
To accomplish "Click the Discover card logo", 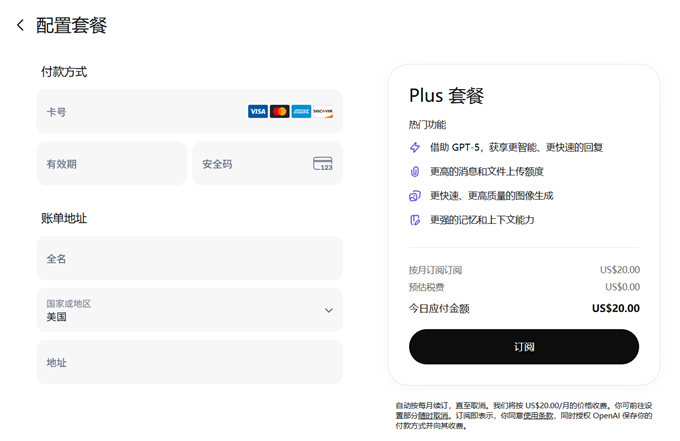I will pyautogui.click(x=322, y=112).
